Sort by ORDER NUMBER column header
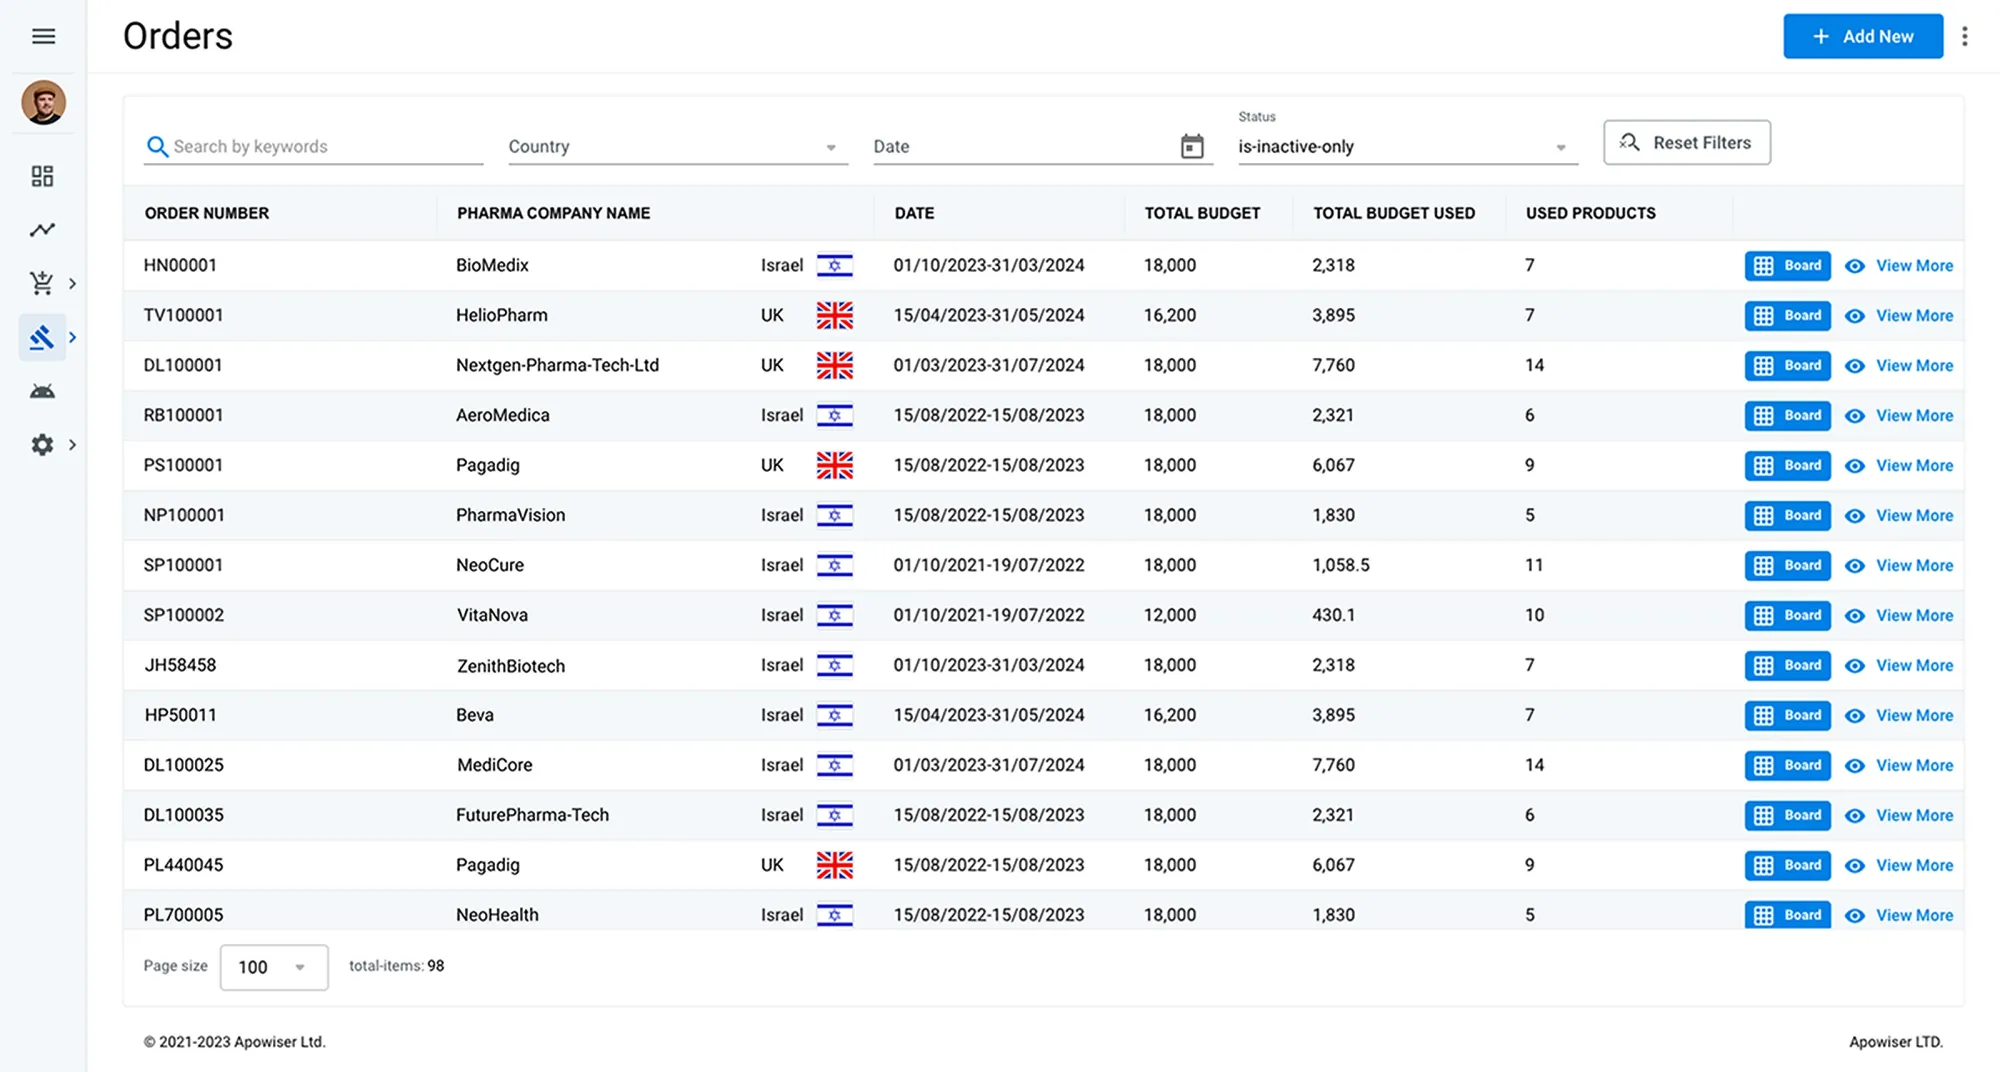The width and height of the screenshot is (2000, 1072). (207, 213)
